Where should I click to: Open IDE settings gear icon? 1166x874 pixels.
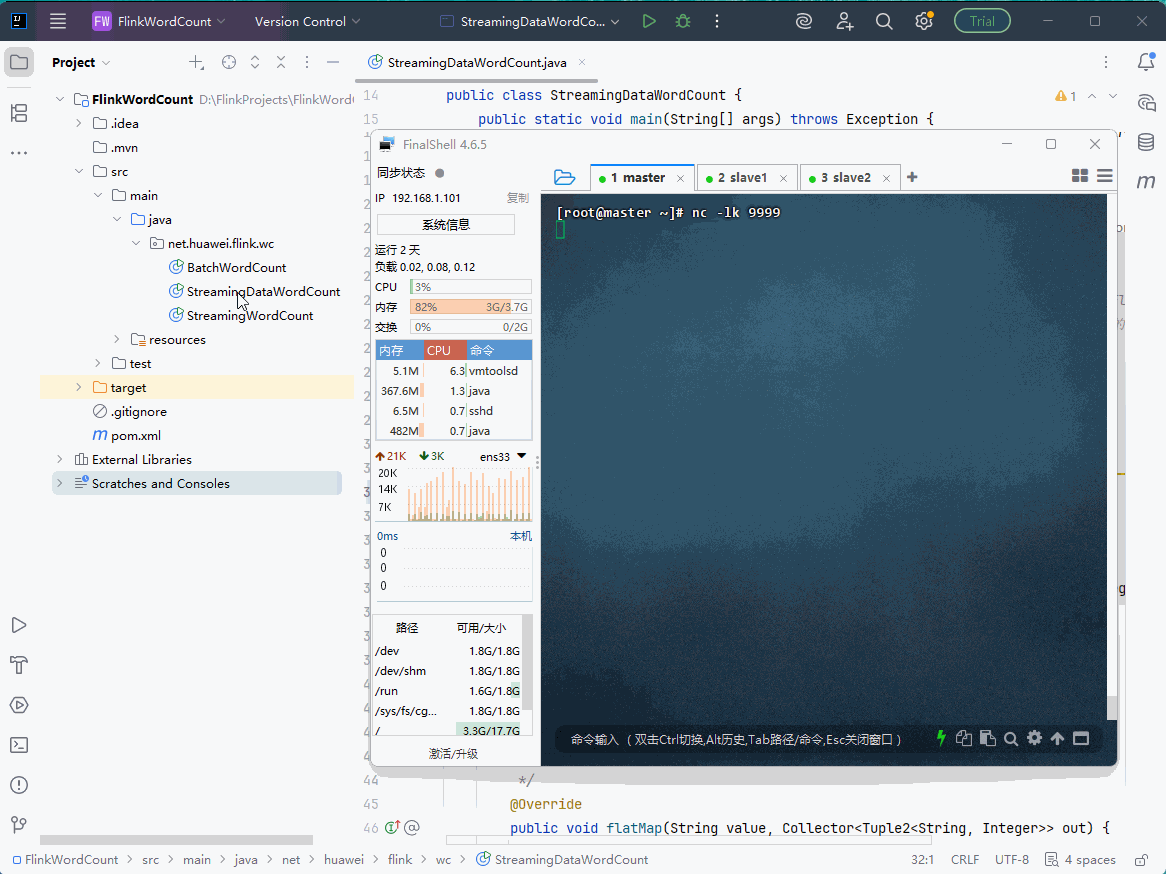924,22
